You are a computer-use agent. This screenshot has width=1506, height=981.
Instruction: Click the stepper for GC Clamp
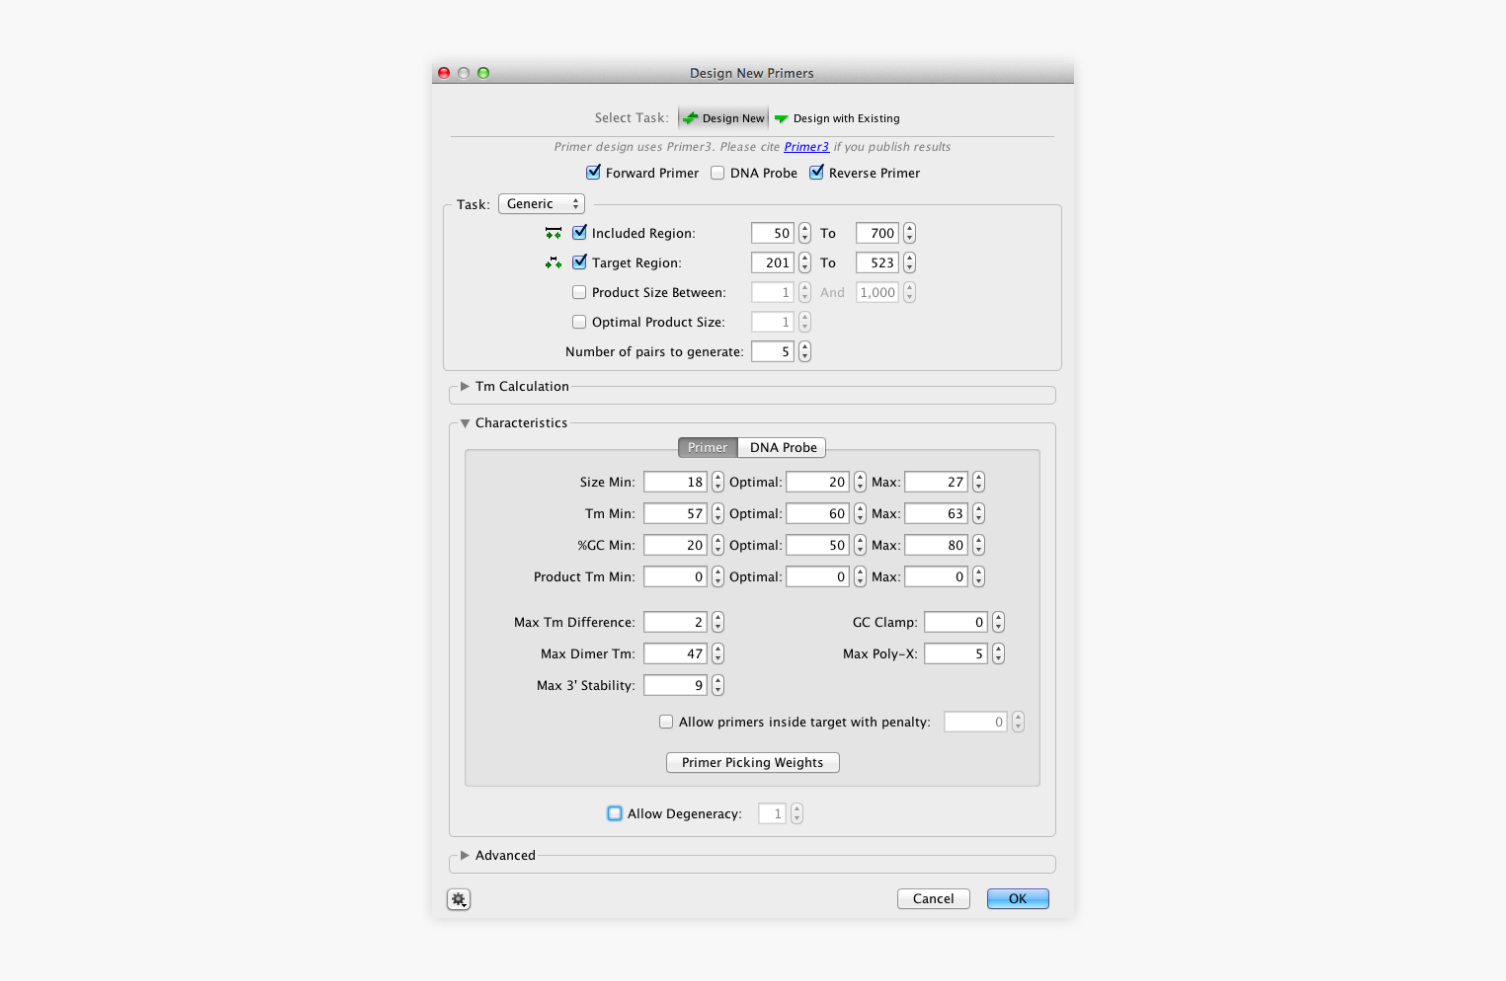(998, 622)
